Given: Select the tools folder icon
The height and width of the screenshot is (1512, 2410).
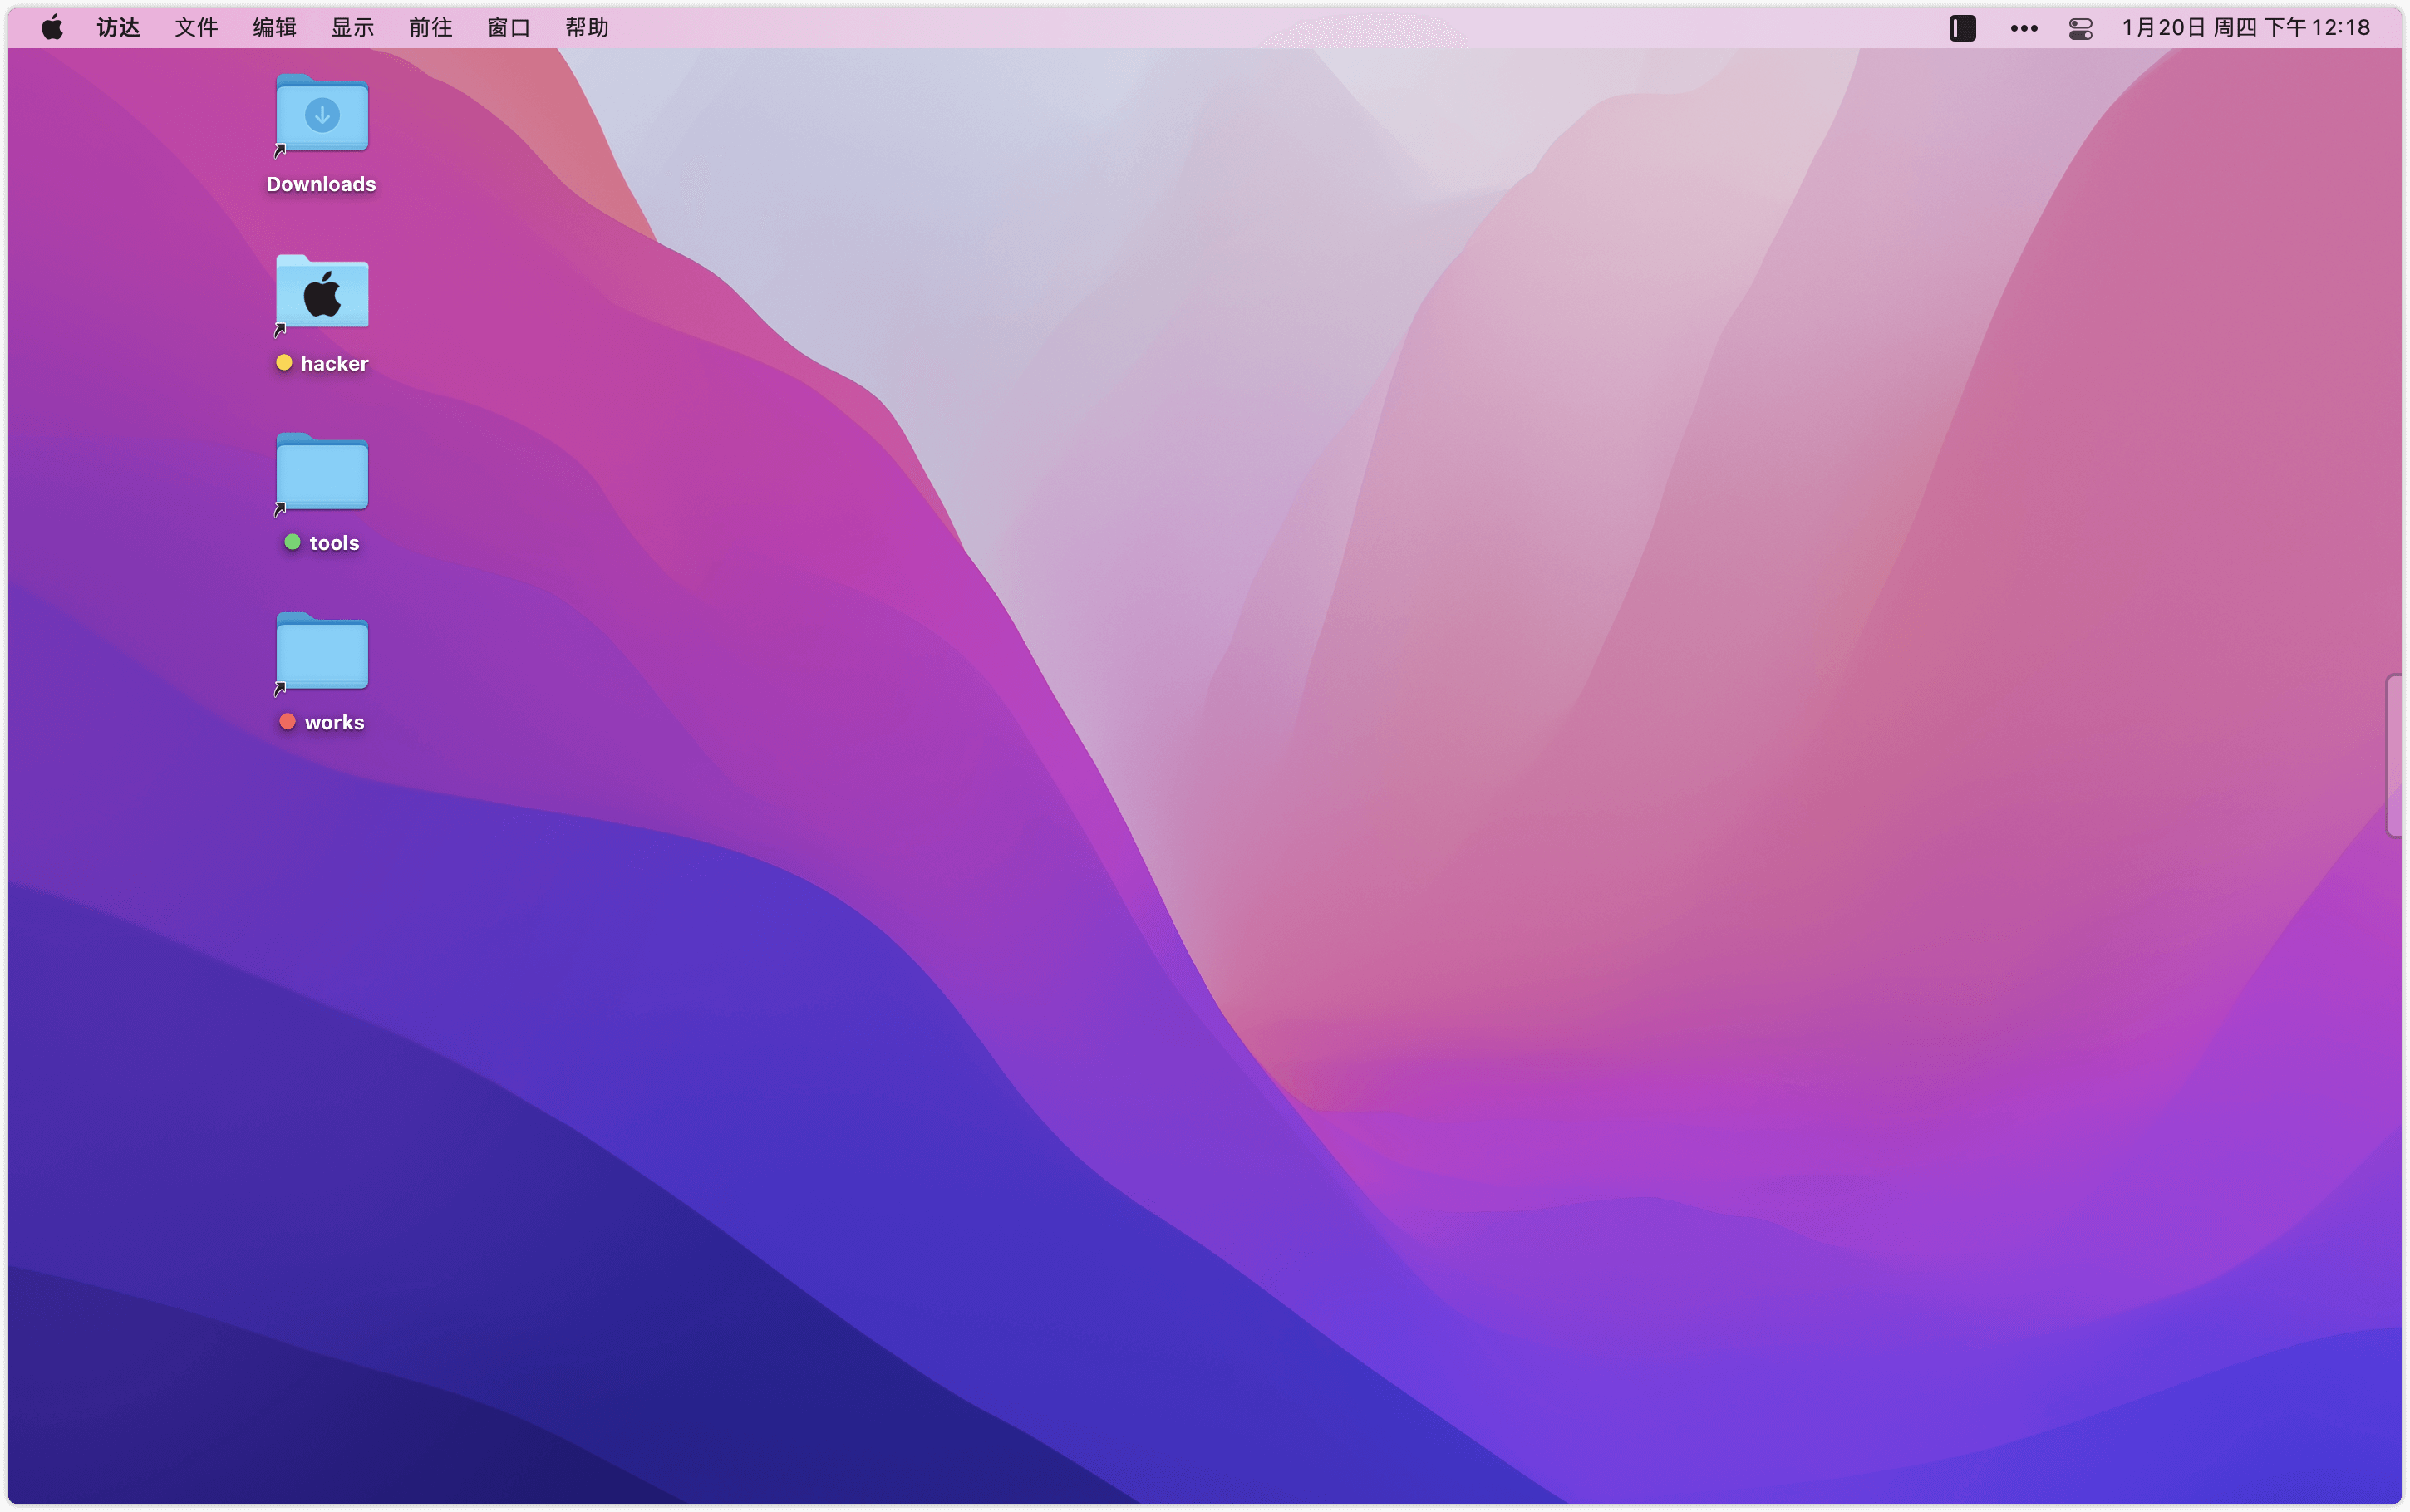Looking at the screenshot, I should [322, 472].
